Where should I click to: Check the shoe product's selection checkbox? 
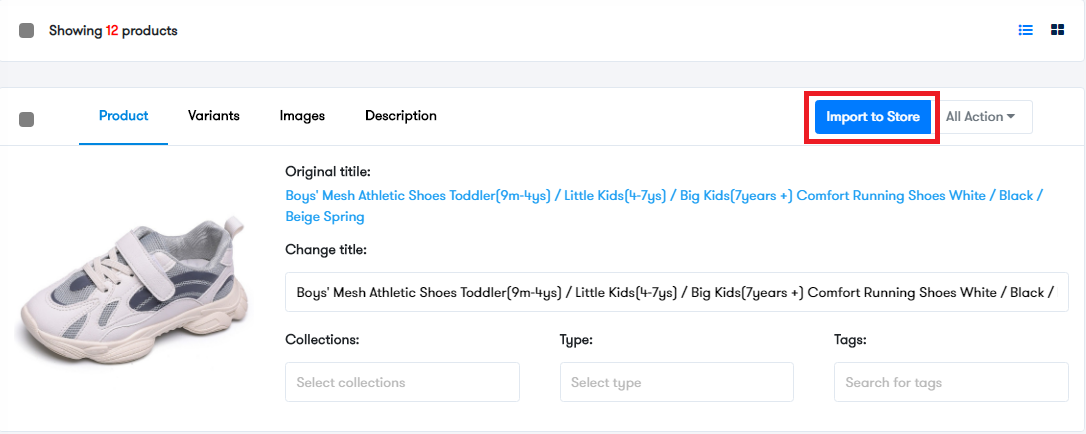26,119
